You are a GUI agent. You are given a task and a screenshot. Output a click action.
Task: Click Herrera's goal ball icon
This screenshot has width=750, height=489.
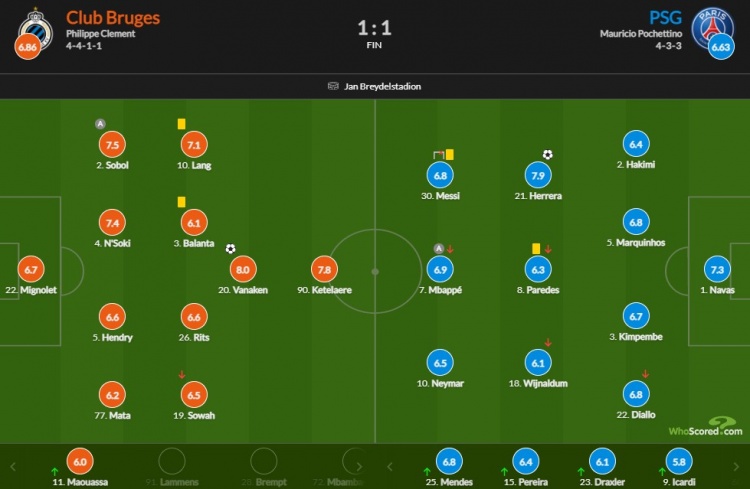click(x=547, y=155)
